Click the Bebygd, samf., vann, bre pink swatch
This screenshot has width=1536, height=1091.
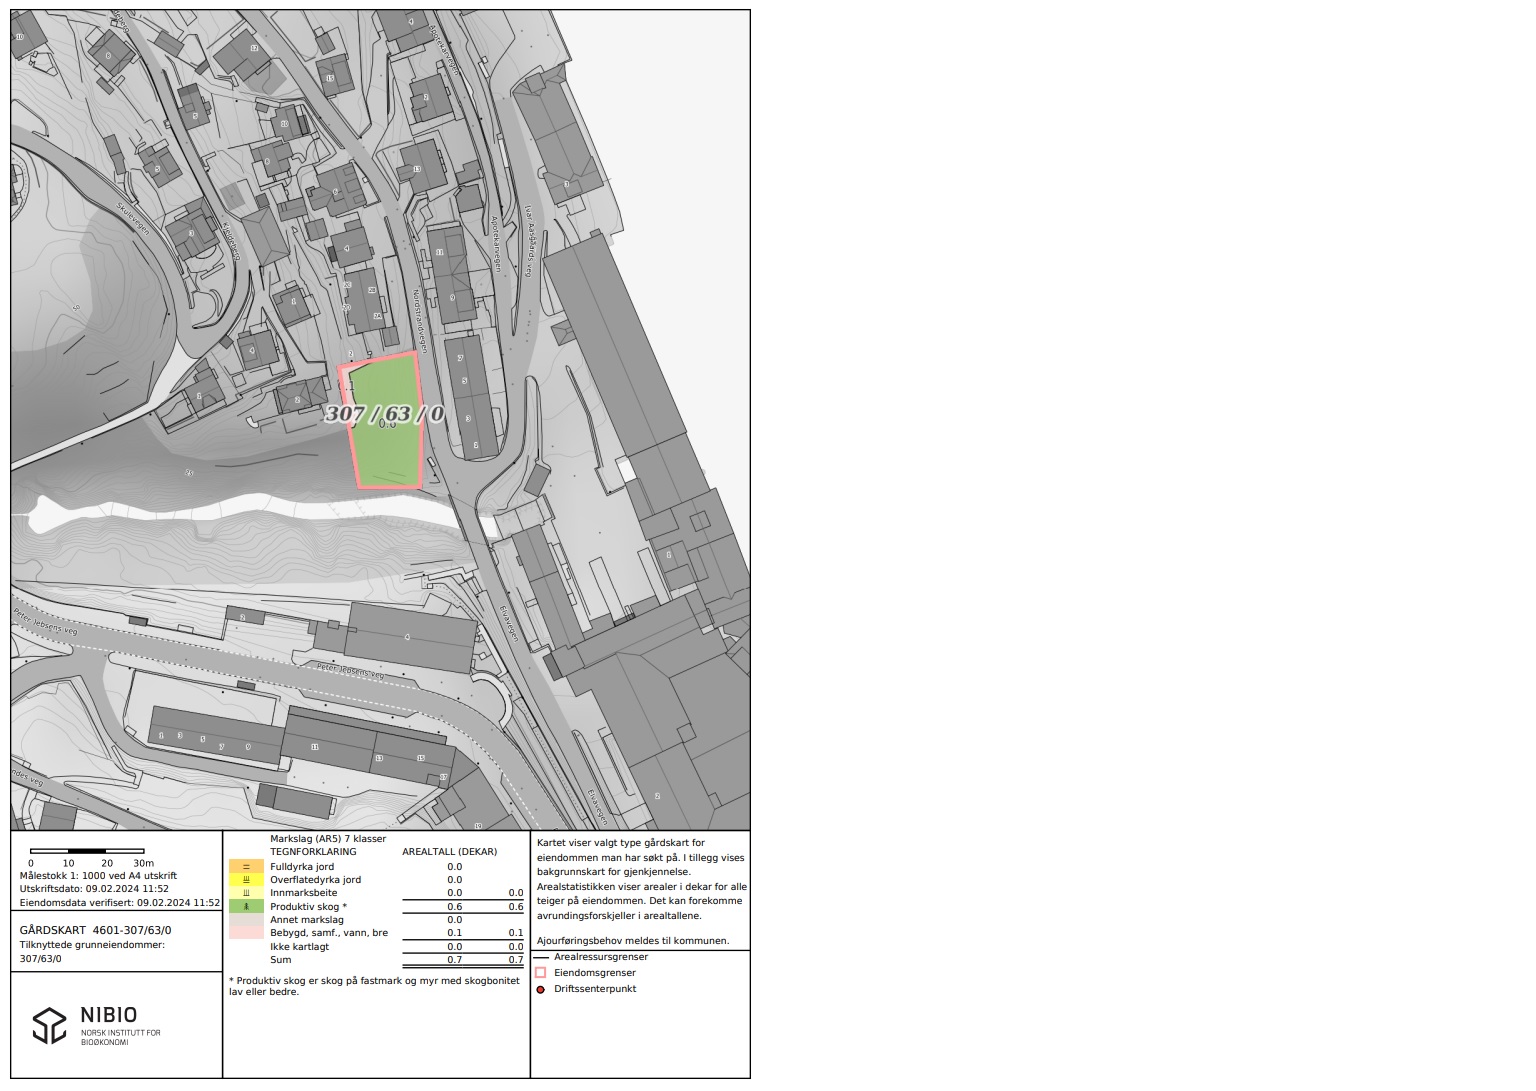tap(246, 932)
